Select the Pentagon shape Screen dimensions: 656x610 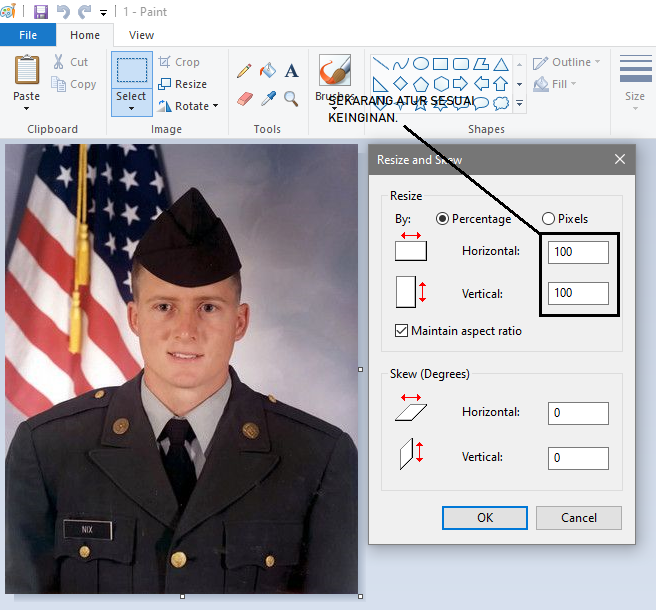[421, 84]
